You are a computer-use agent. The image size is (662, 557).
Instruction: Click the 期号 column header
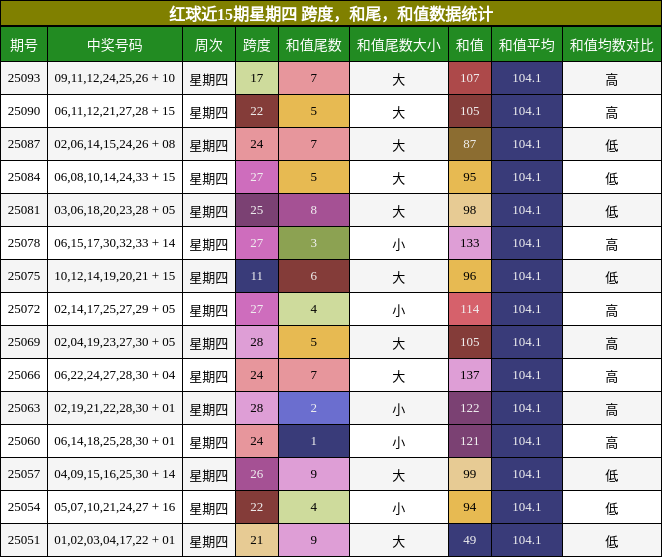click(24, 44)
